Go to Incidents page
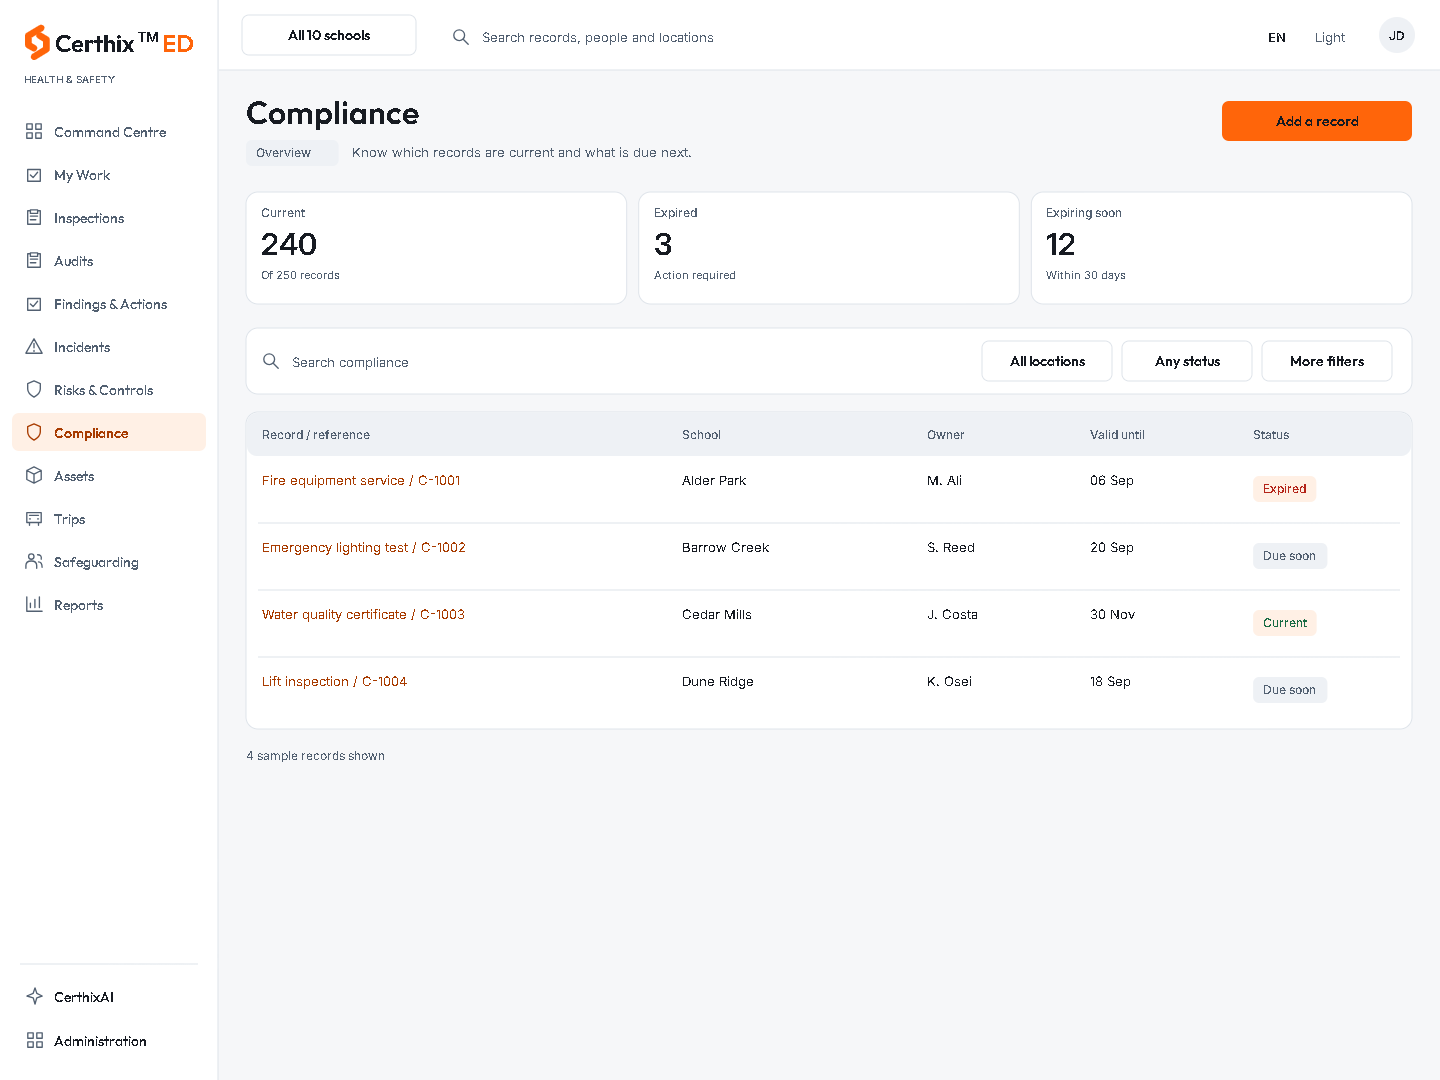This screenshot has width=1440, height=1080. (109, 347)
